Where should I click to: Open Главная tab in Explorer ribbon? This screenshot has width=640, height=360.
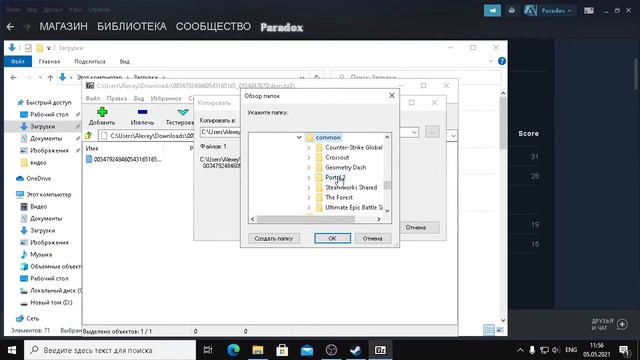point(49,62)
